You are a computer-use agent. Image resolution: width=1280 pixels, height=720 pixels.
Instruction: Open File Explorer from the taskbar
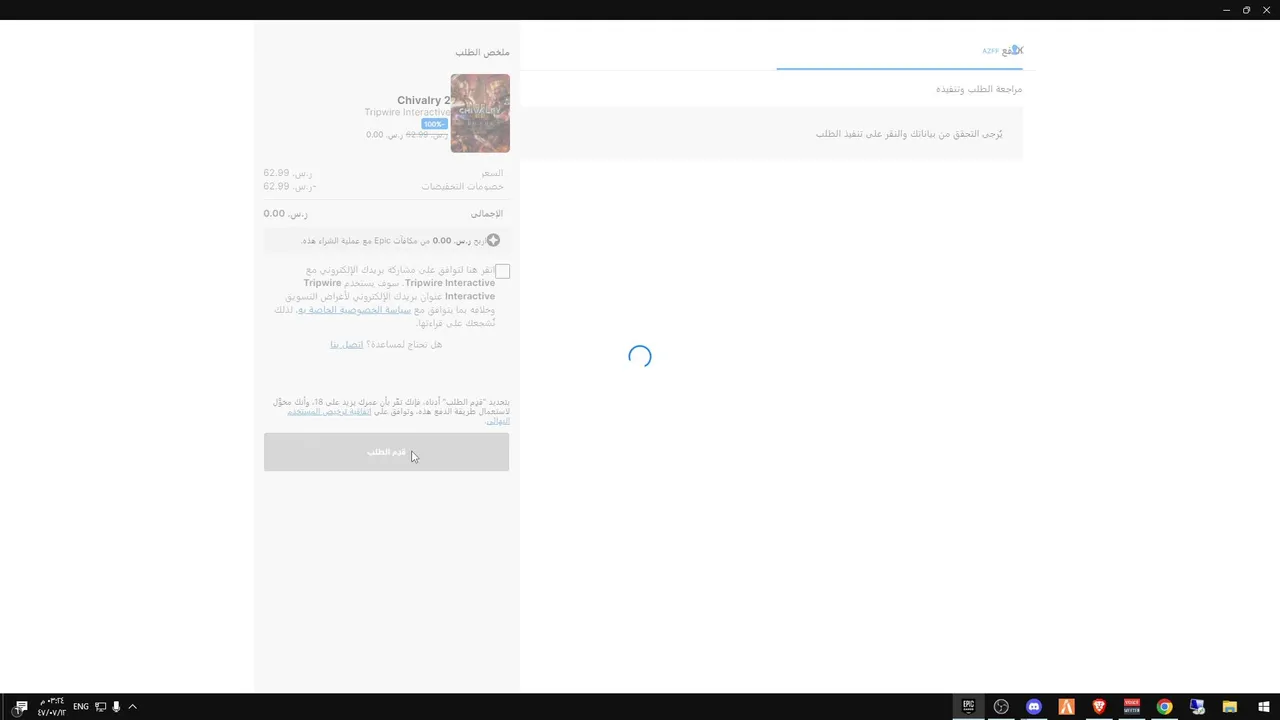[x=1230, y=707]
